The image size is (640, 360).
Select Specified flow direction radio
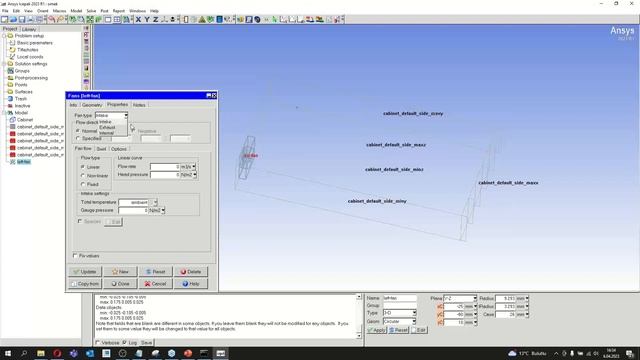point(78,138)
